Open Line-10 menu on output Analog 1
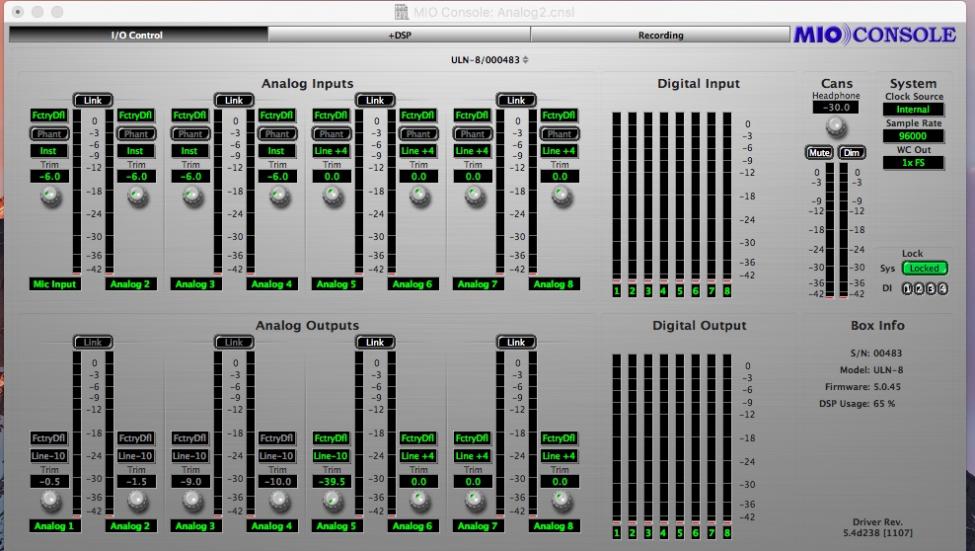The image size is (975, 551). tap(49, 456)
